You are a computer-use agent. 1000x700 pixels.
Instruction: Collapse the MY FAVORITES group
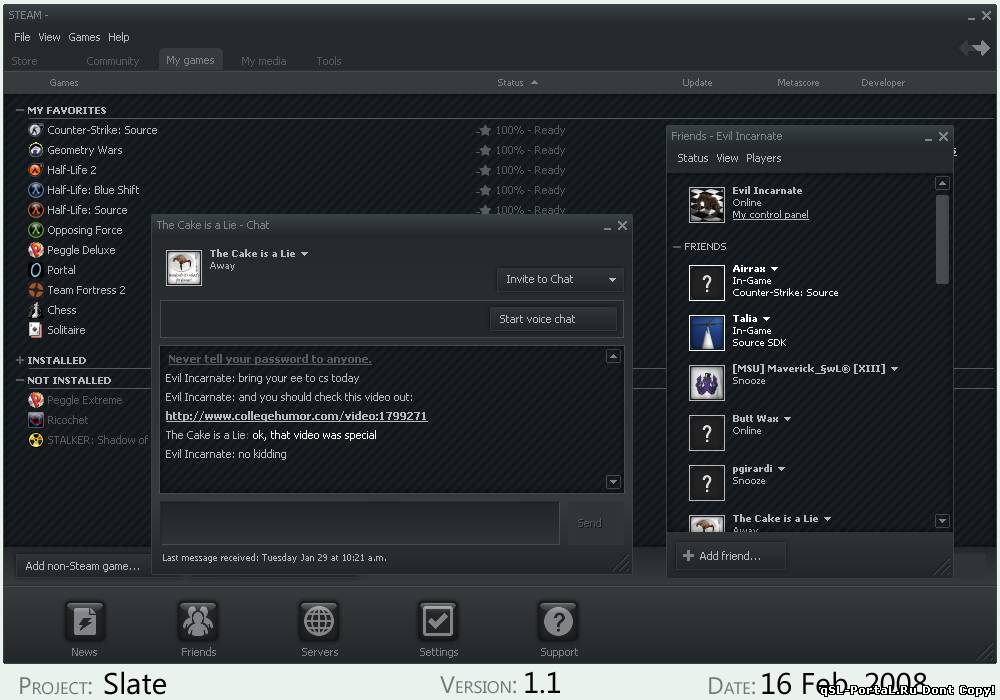click(x=20, y=110)
